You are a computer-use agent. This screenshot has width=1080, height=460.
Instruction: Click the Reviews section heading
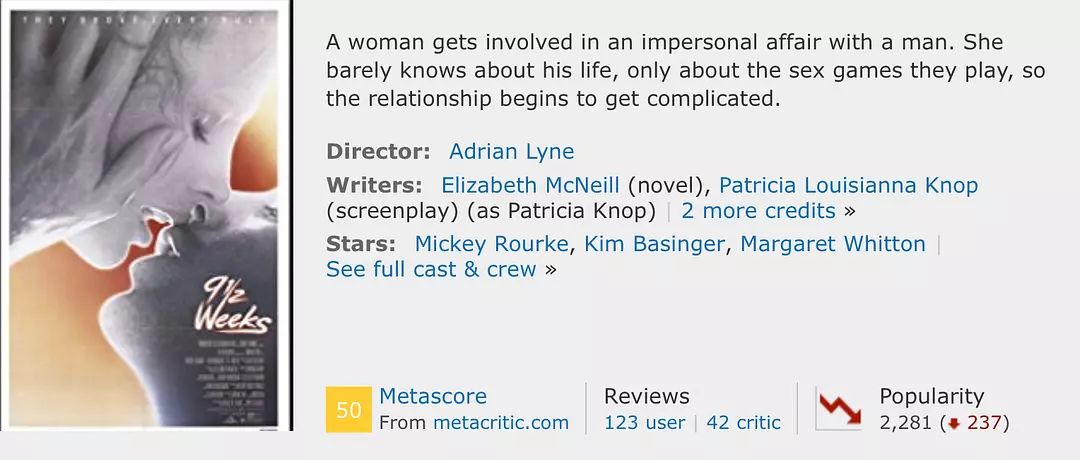647,397
